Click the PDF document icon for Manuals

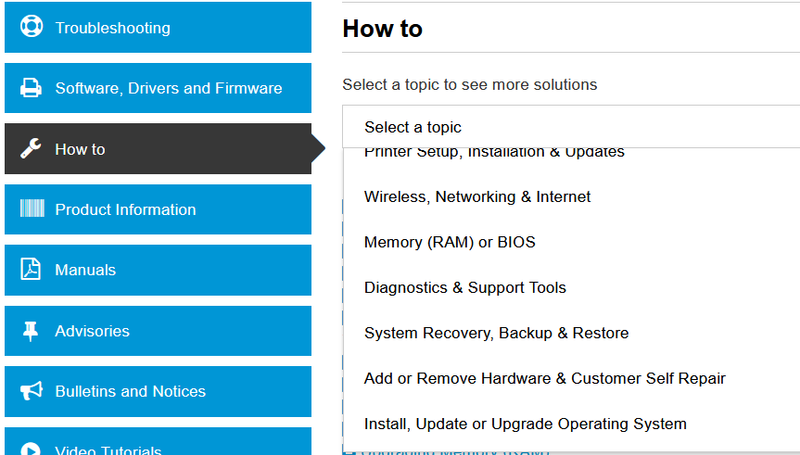[31, 270]
